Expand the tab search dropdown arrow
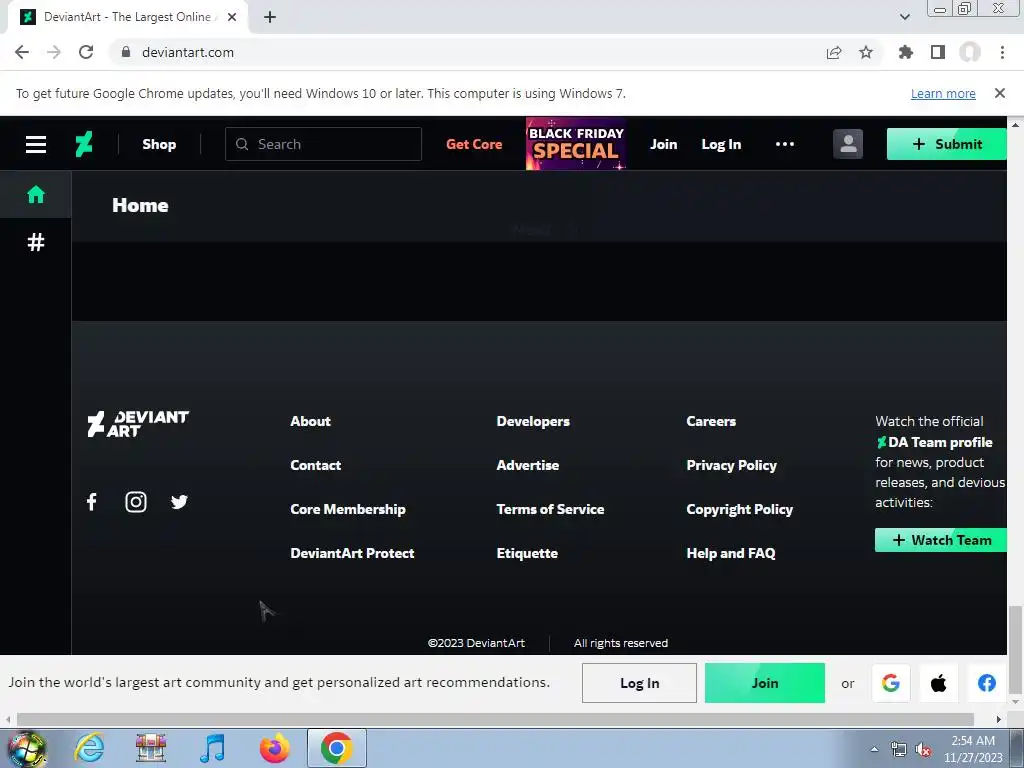The height and width of the screenshot is (768, 1024). click(x=904, y=17)
